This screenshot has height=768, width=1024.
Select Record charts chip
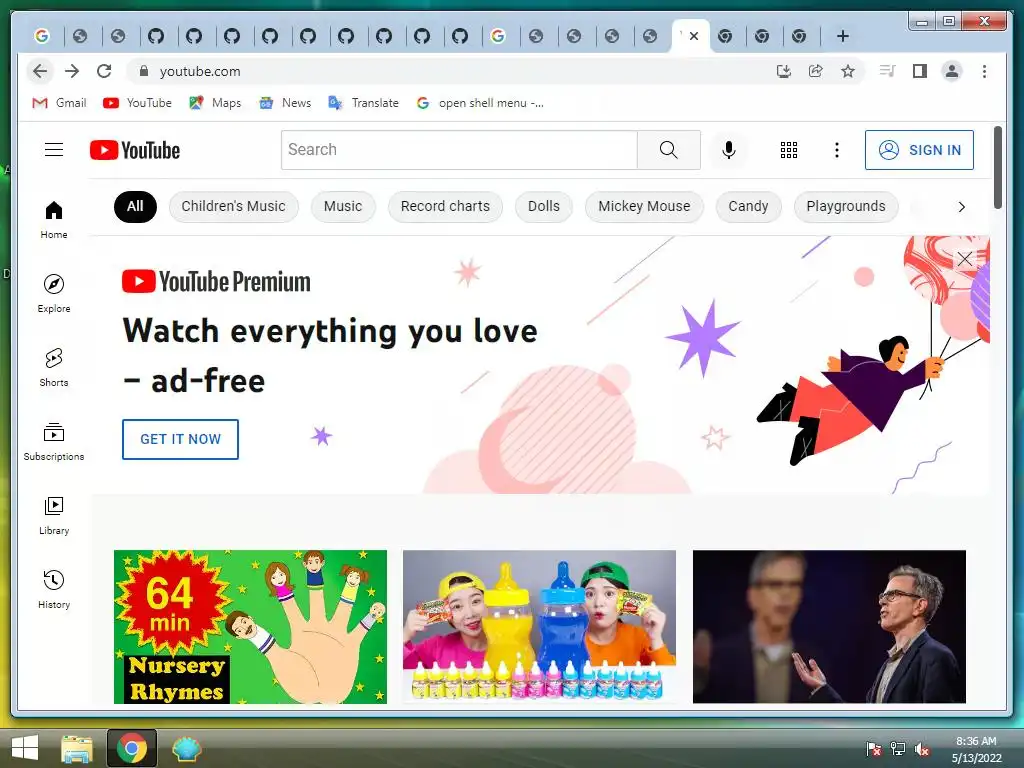click(445, 206)
